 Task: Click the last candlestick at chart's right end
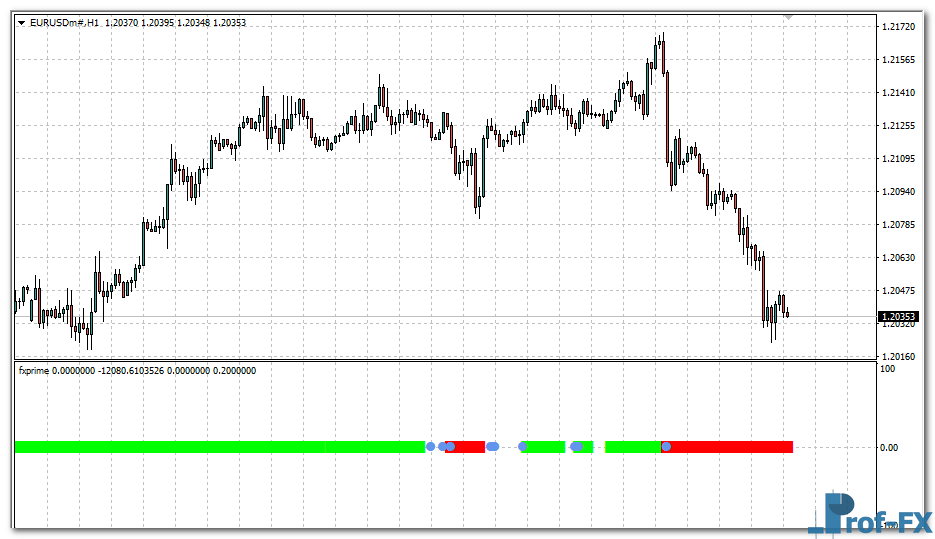[787, 314]
